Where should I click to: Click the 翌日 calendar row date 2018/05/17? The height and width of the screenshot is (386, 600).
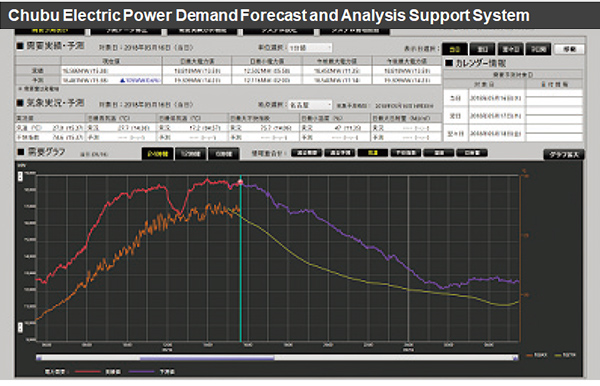(495, 116)
